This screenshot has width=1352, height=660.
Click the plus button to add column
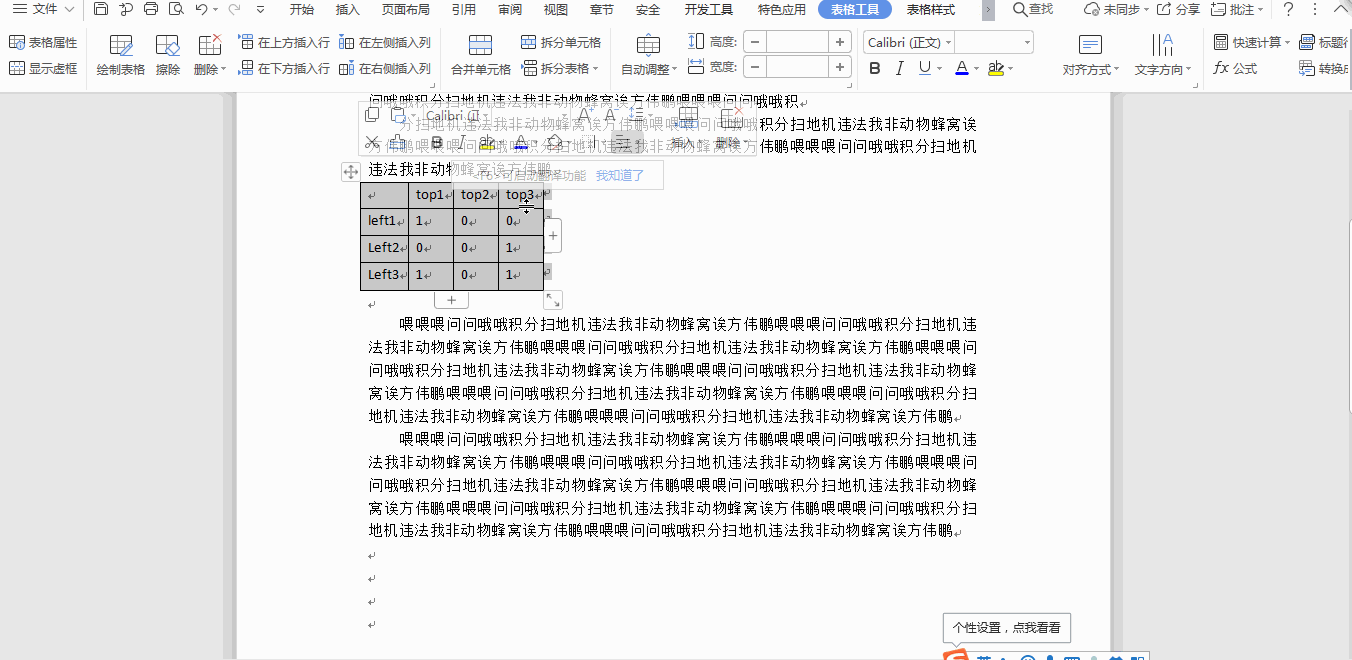(x=553, y=237)
